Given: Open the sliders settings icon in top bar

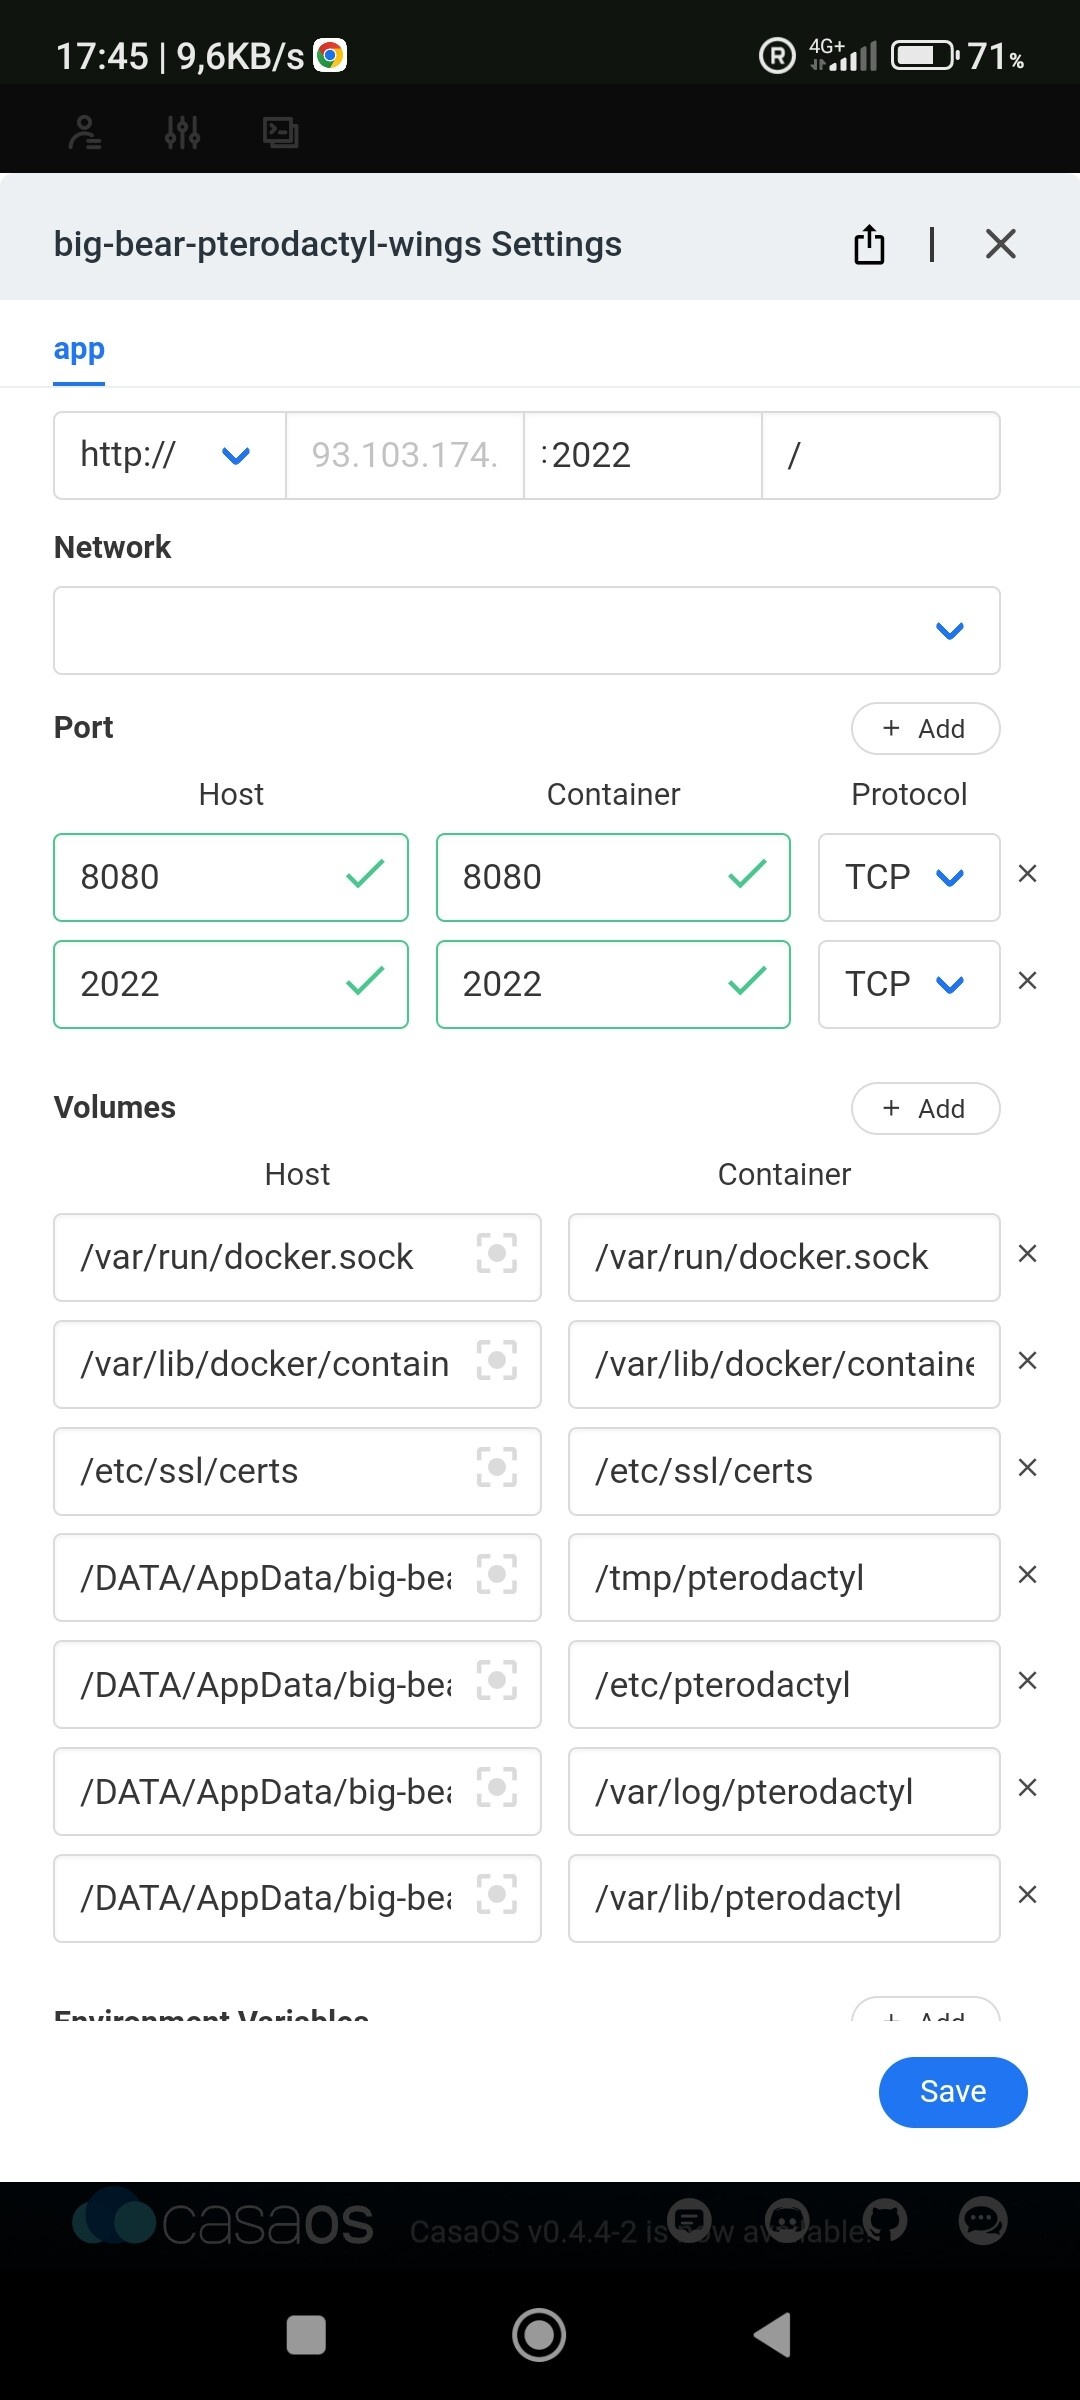Looking at the screenshot, I should point(182,132).
